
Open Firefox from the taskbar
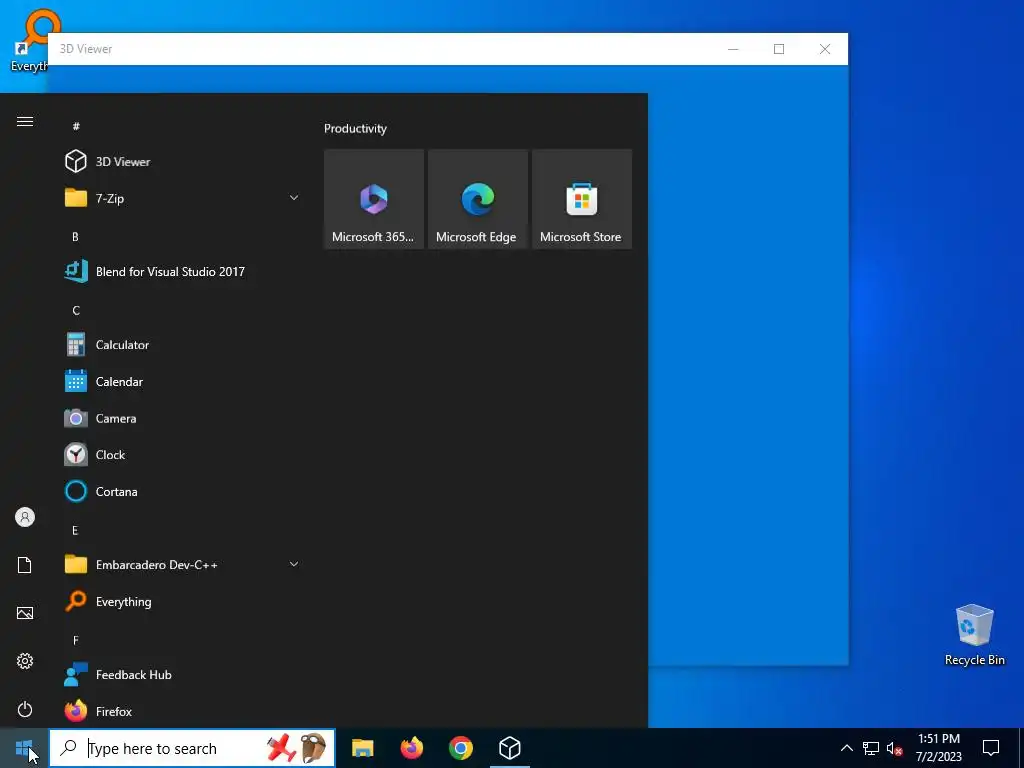(411, 748)
